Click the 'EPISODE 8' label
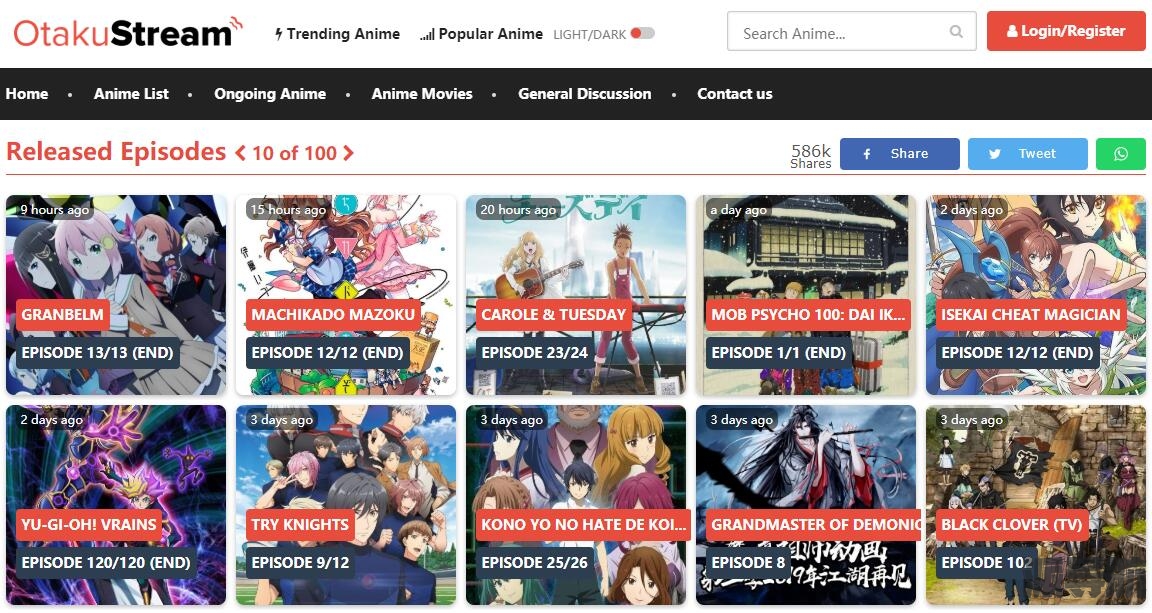This screenshot has height=613, width=1152. [748, 563]
